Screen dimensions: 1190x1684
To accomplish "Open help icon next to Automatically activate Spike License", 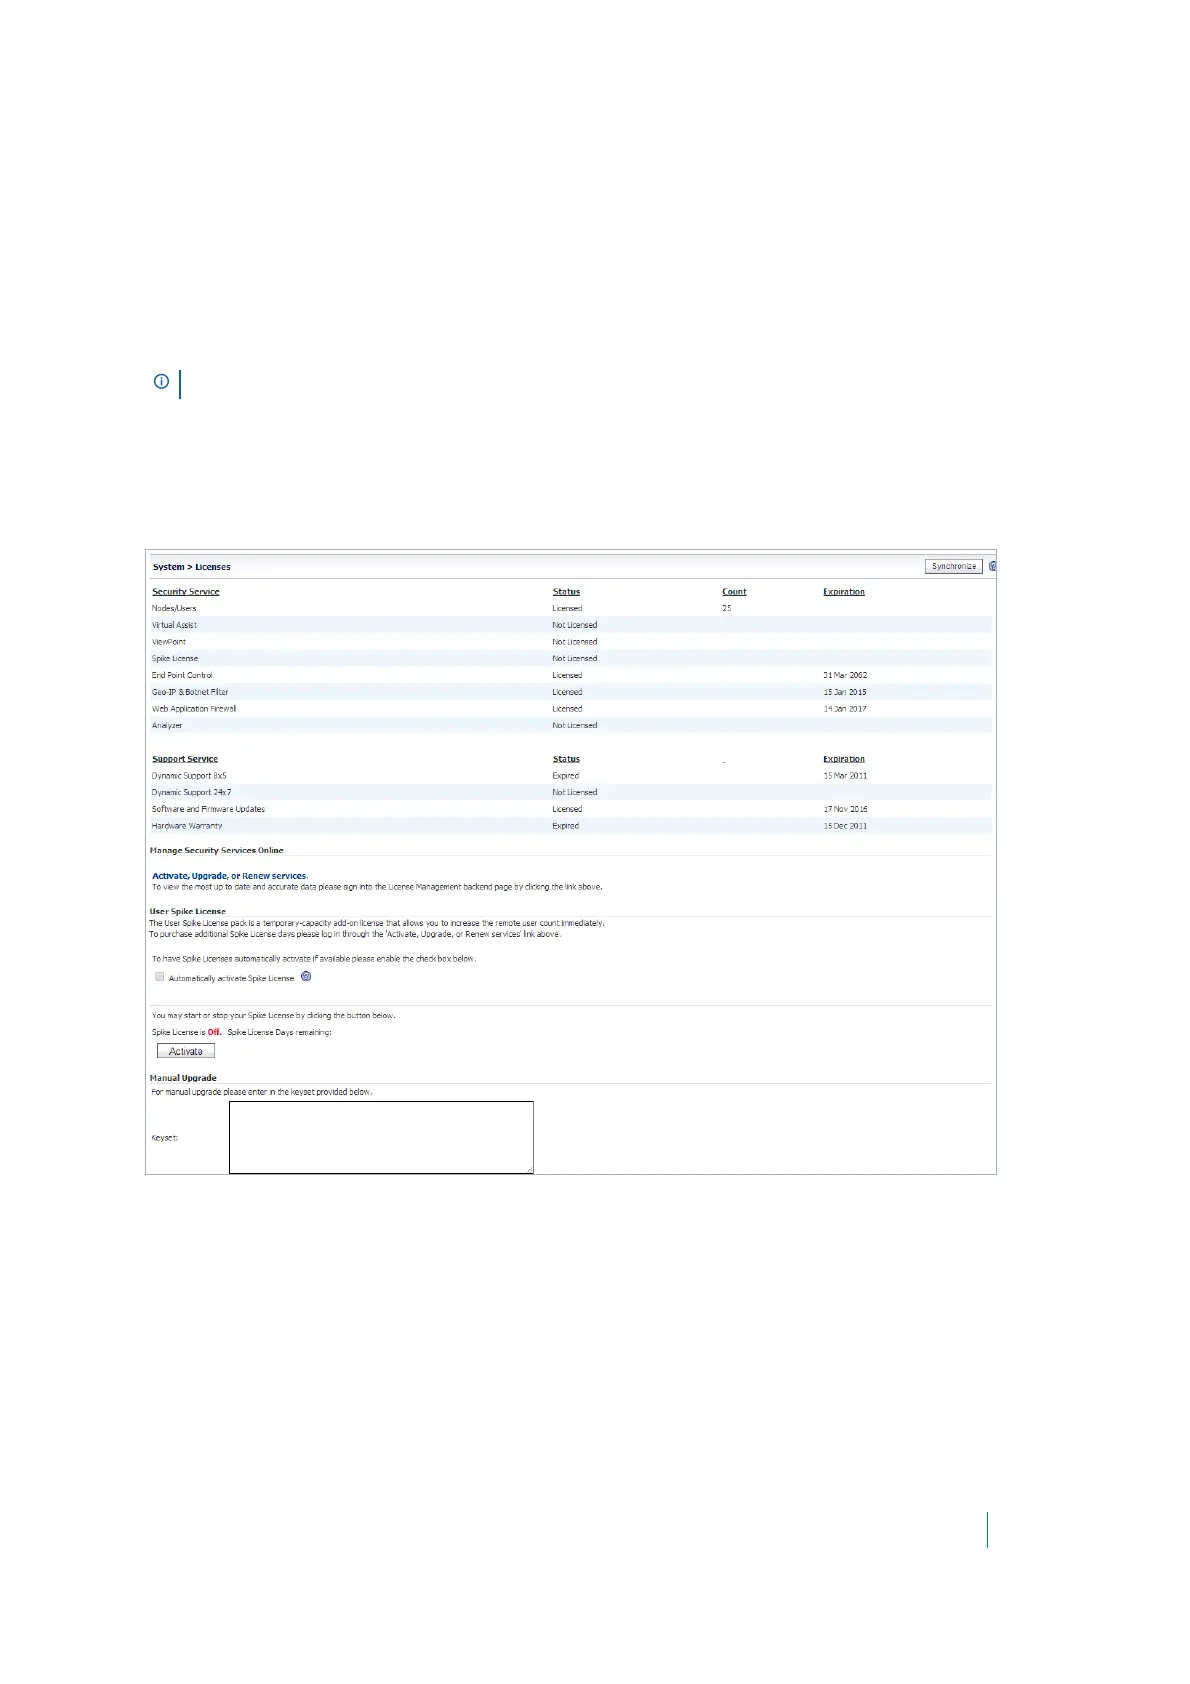I will coord(306,976).
